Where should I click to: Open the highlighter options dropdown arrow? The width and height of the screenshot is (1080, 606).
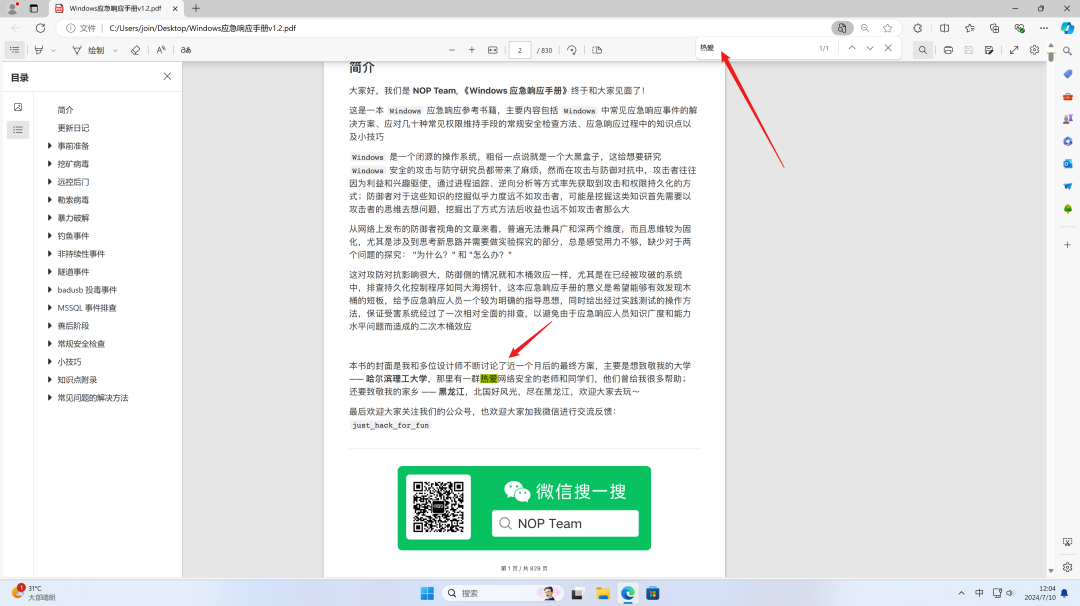52,48
